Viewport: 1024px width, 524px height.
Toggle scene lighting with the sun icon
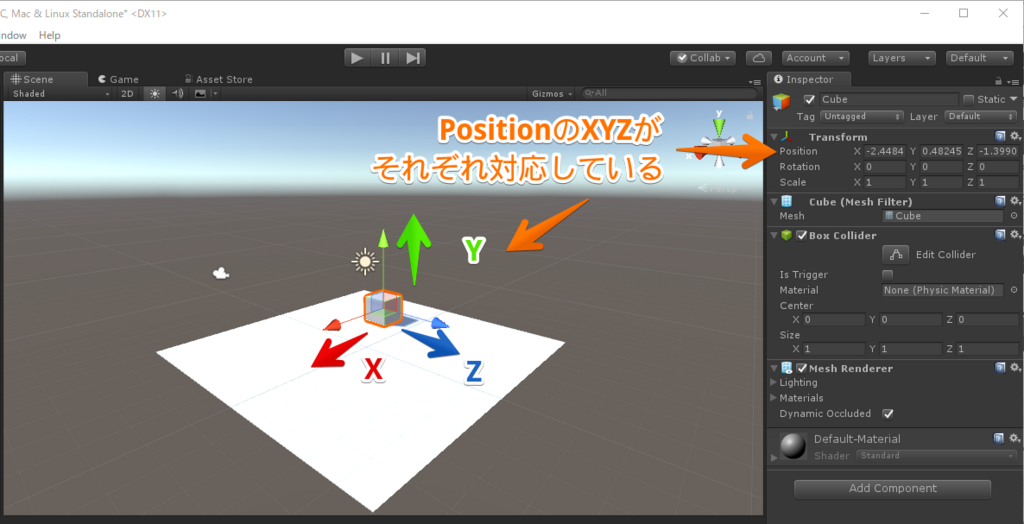pyautogui.click(x=155, y=93)
